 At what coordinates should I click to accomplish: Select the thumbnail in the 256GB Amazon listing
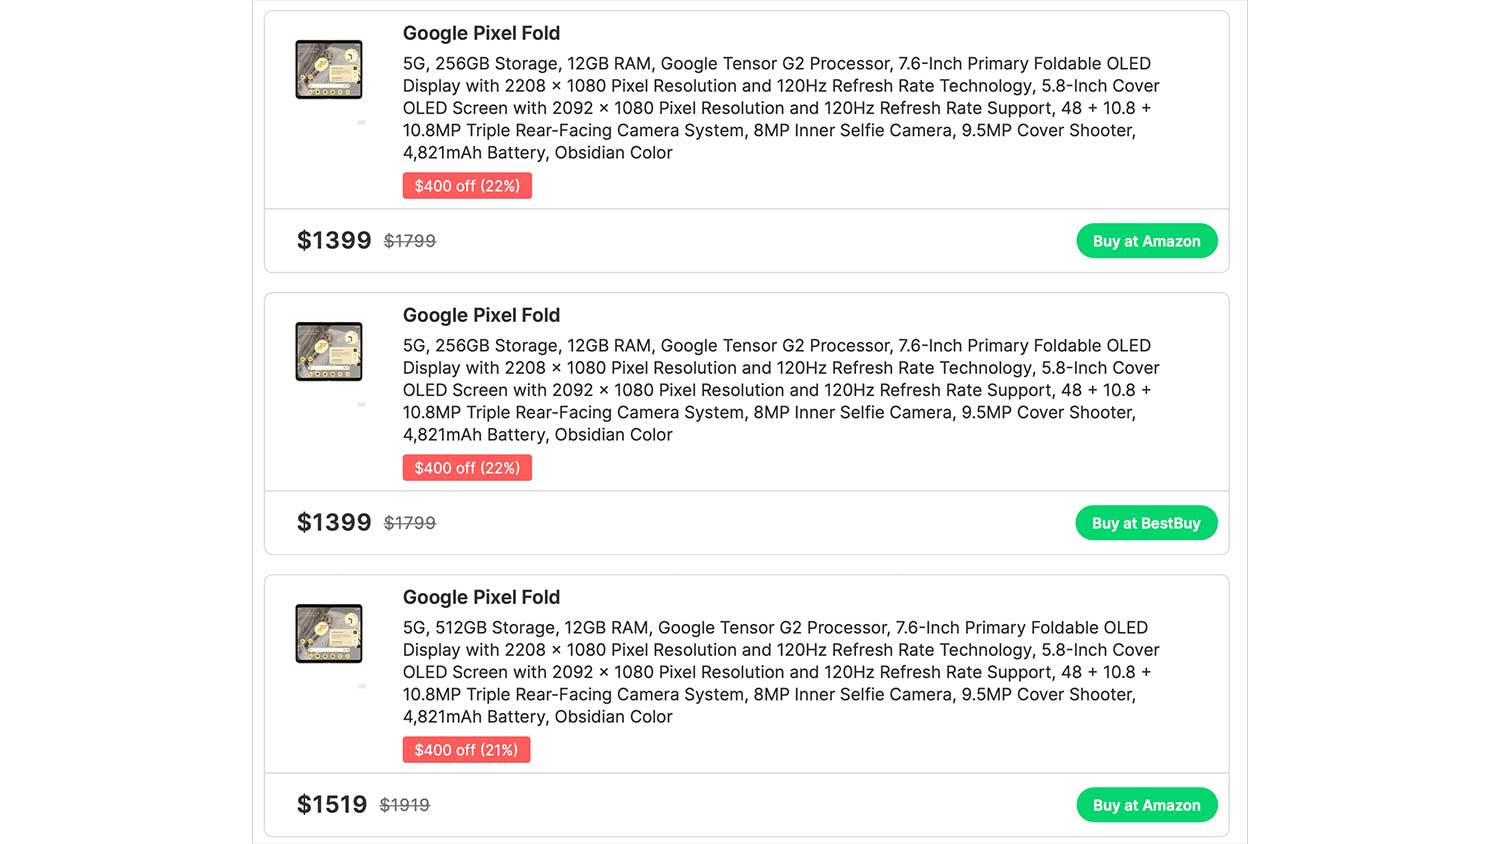[x=329, y=69]
